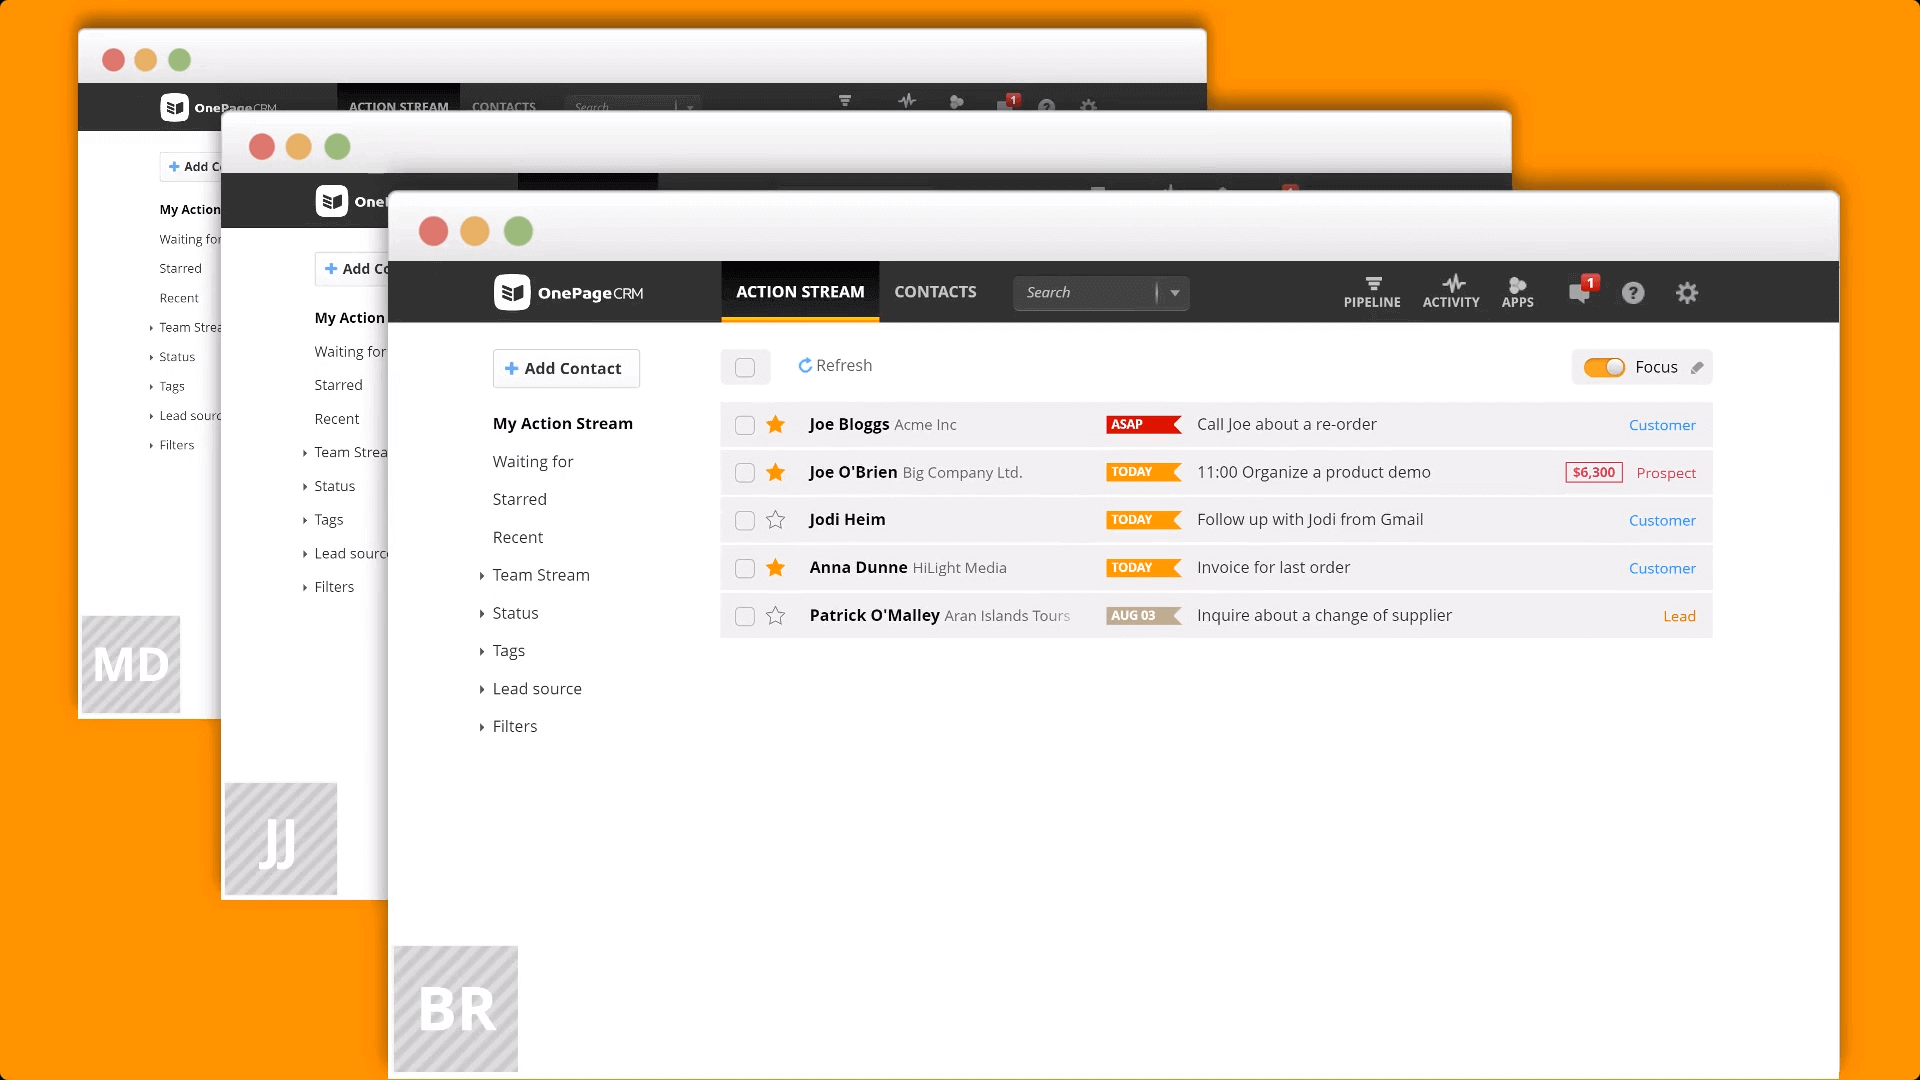Select Recent in front sidebar
The image size is (1920, 1080).
pyautogui.click(x=518, y=538)
